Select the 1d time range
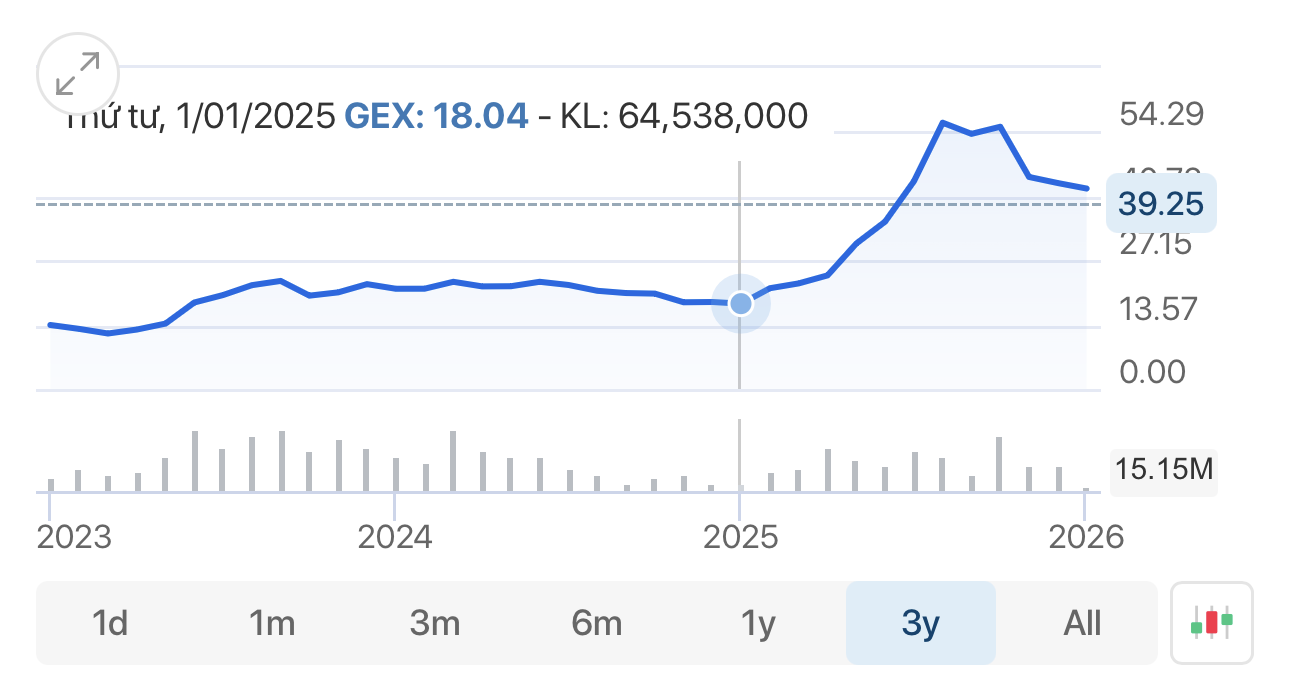Viewport: 1290px width, 697px height. pos(110,623)
